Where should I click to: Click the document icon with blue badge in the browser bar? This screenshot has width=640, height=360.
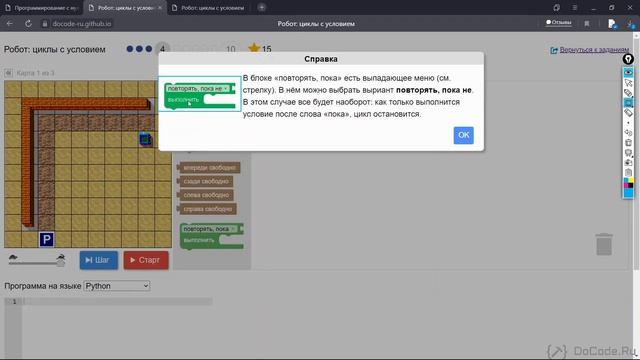click(612, 24)
